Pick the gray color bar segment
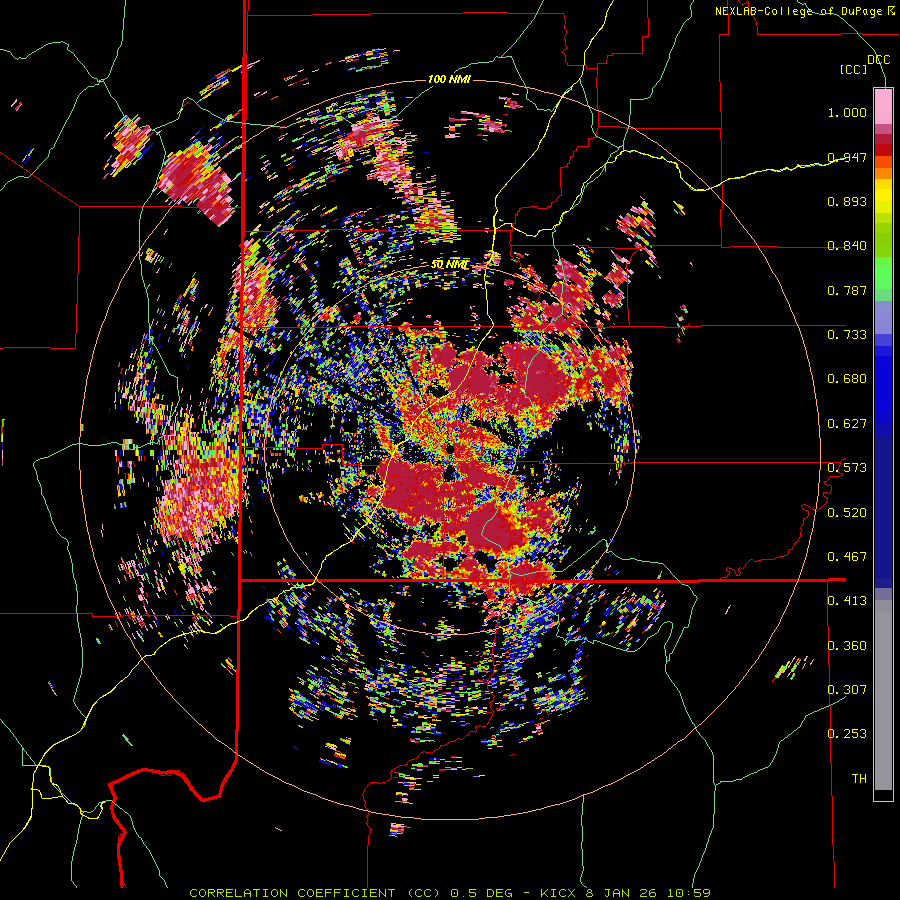This screenshot has width=900, height=900. point(883,695)
